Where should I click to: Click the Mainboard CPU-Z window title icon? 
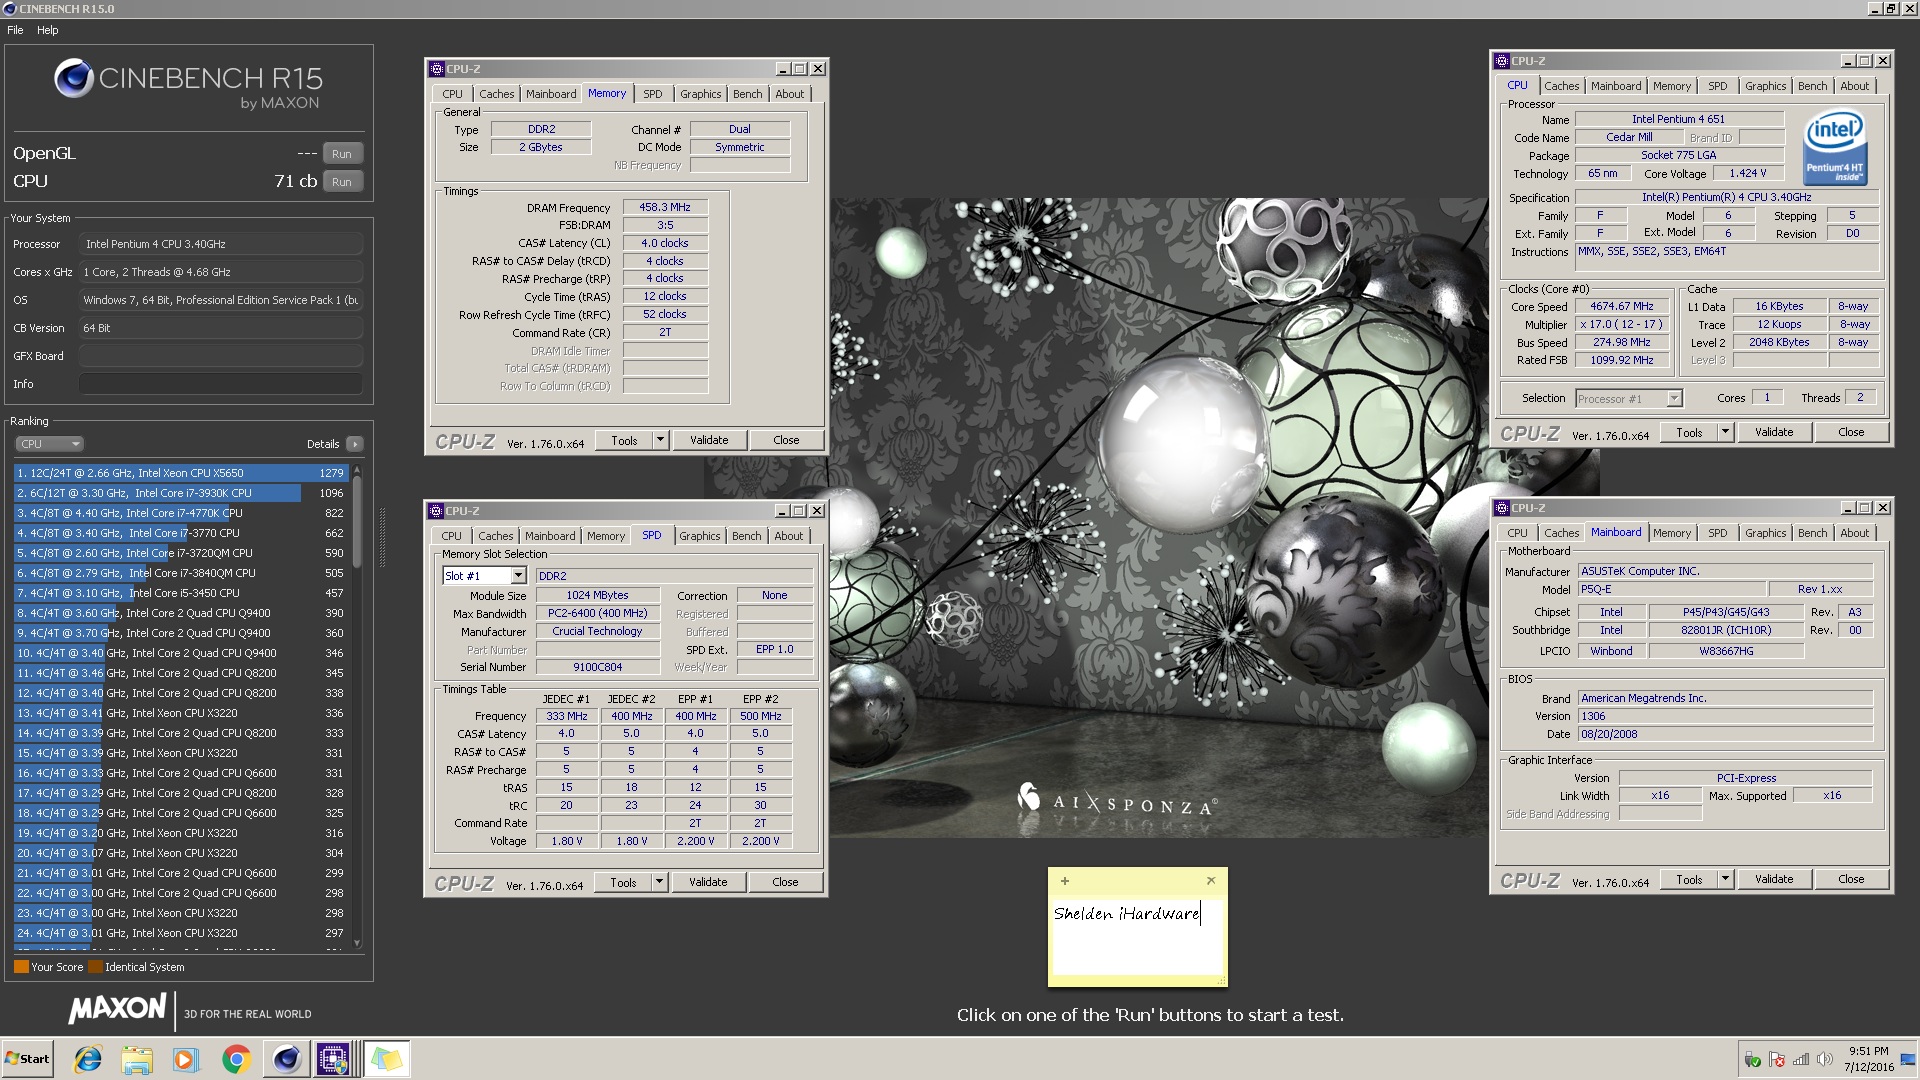1502,508
